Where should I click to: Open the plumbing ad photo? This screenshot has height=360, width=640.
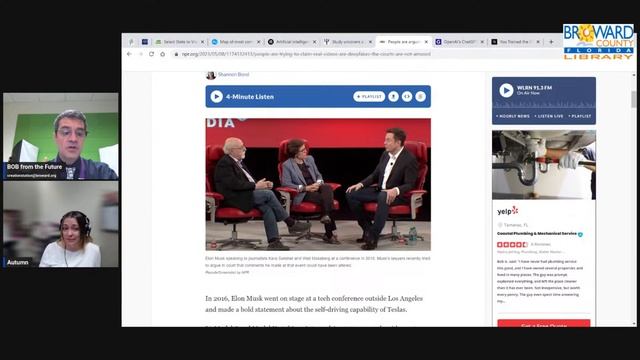pyautogui.click(x=544, y=165)
